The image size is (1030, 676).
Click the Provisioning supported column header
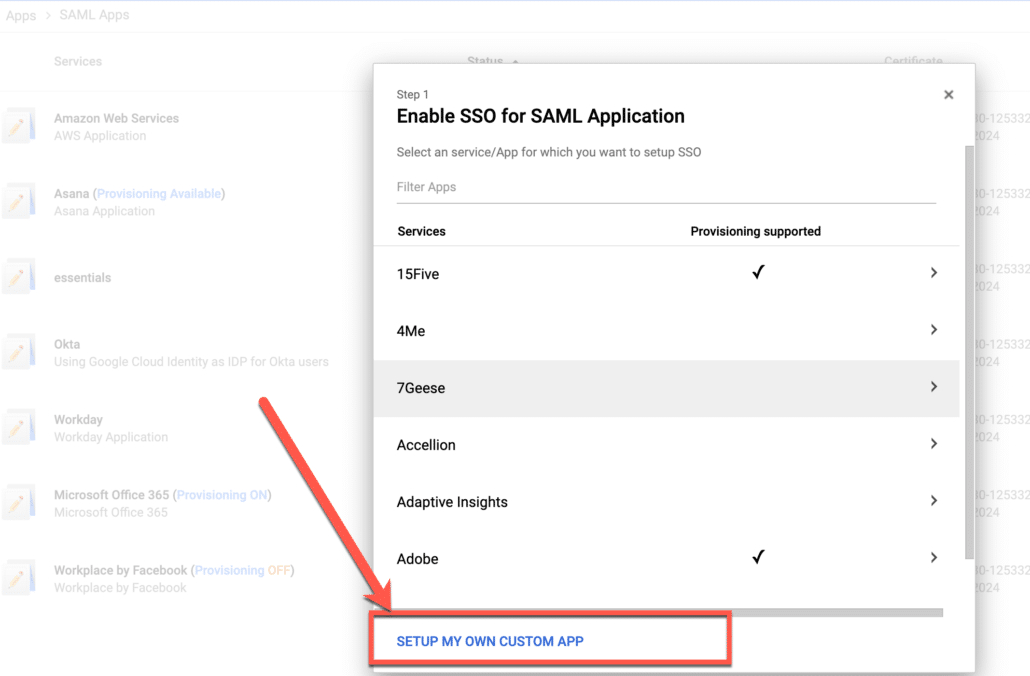tap(755, 231)
